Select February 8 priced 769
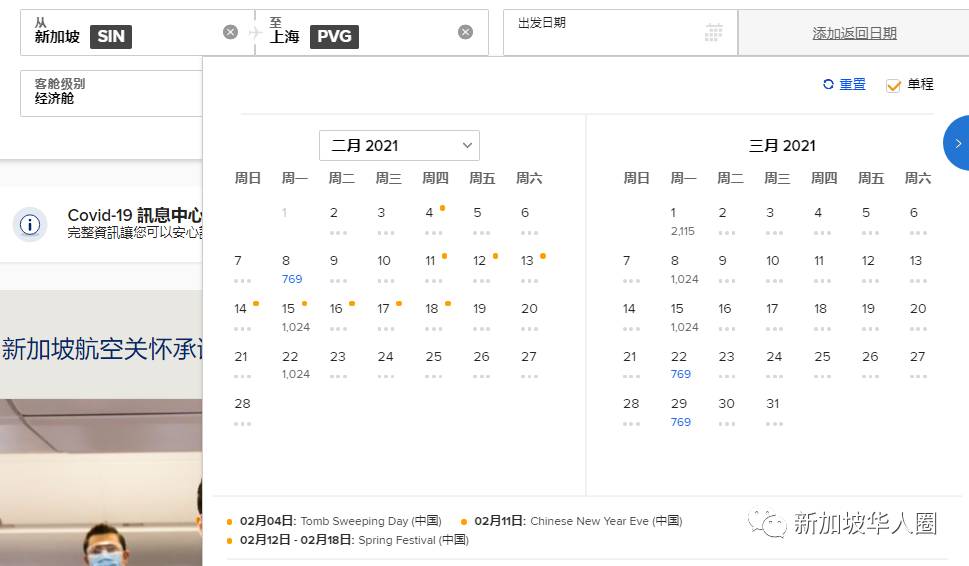 click(x=292, y=269)
